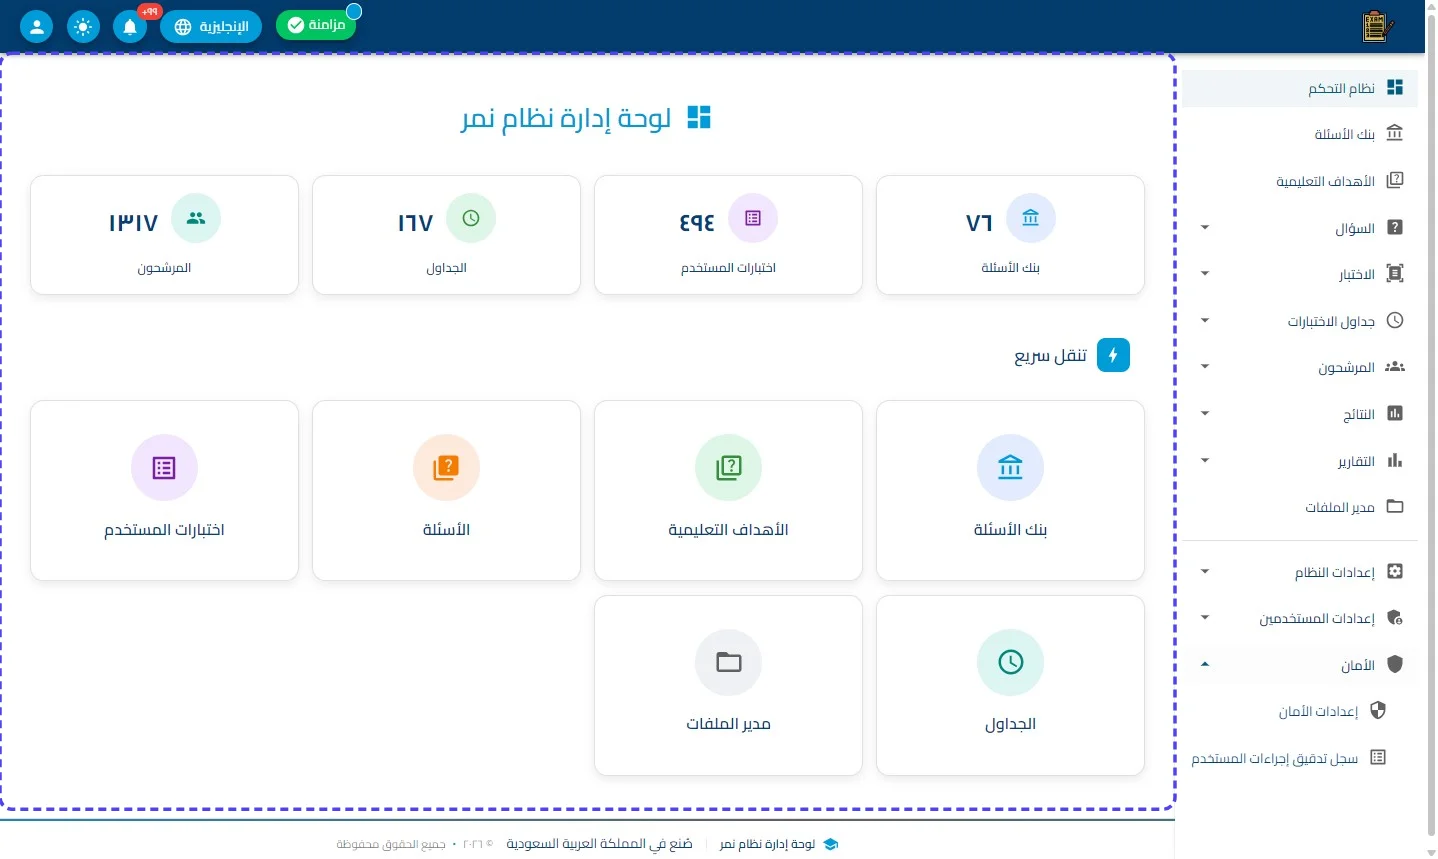
Task: Expand جداول الاختبارات sidebar arrow
Action: point(1205,321)
